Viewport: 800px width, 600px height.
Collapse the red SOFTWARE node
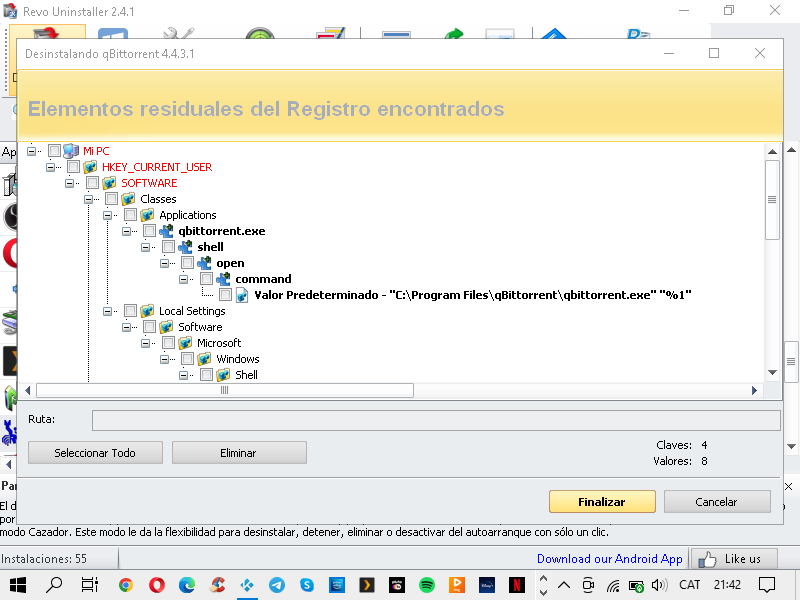coord(69,183)
